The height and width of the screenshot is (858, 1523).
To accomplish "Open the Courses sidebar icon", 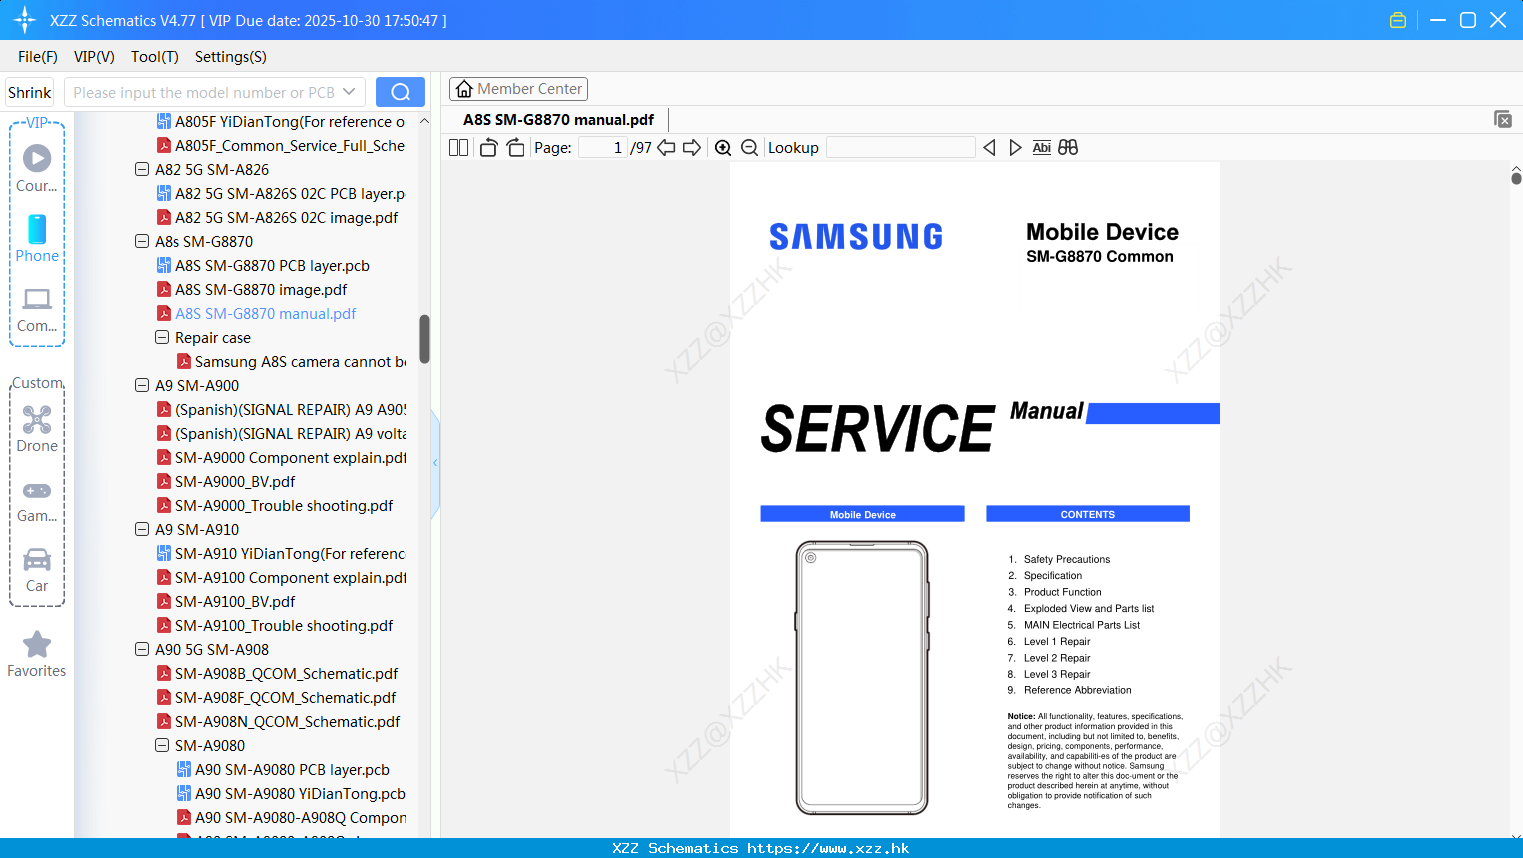I will [37, 168].
